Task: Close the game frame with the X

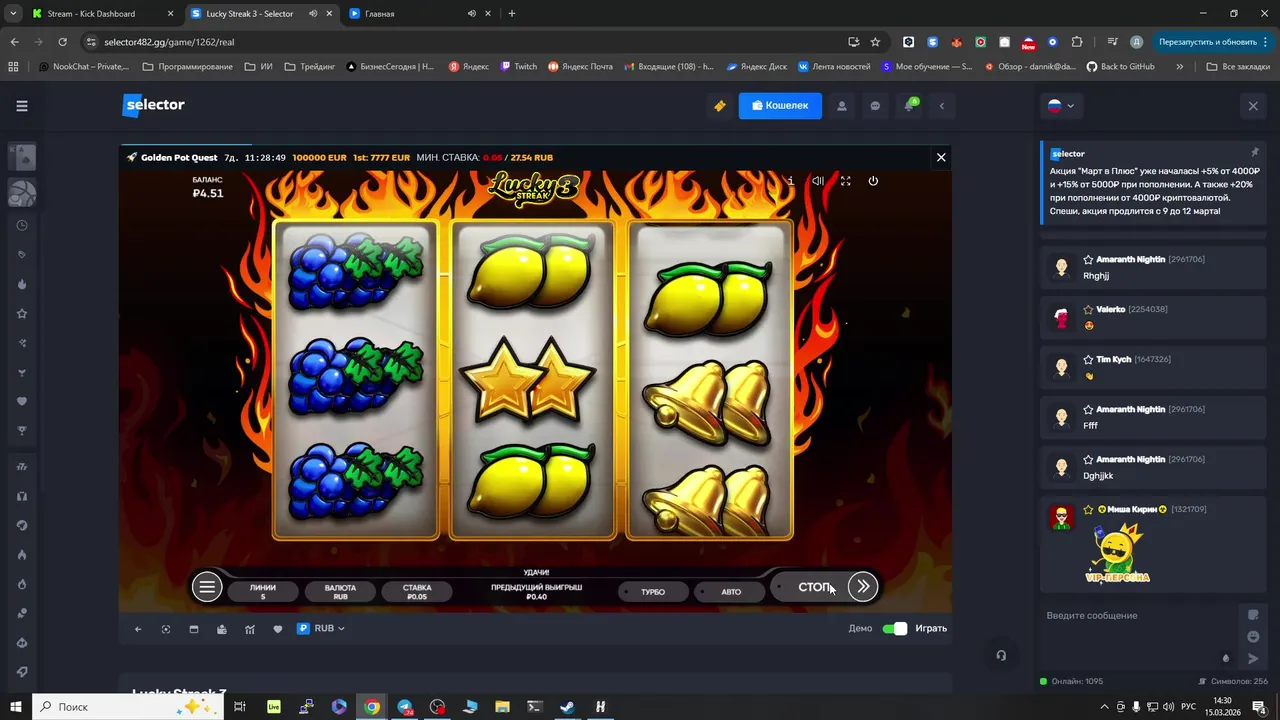Action: [x=940, y=157]
